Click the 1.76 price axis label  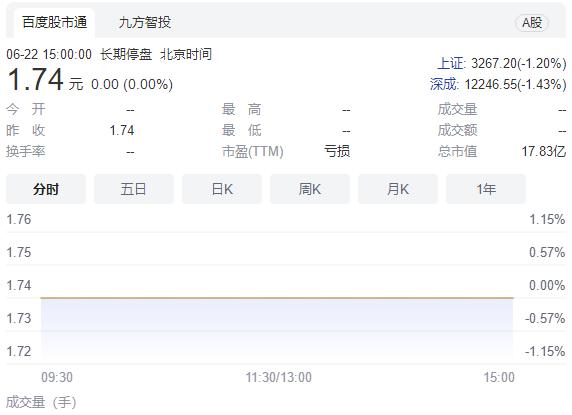[19, 220]
